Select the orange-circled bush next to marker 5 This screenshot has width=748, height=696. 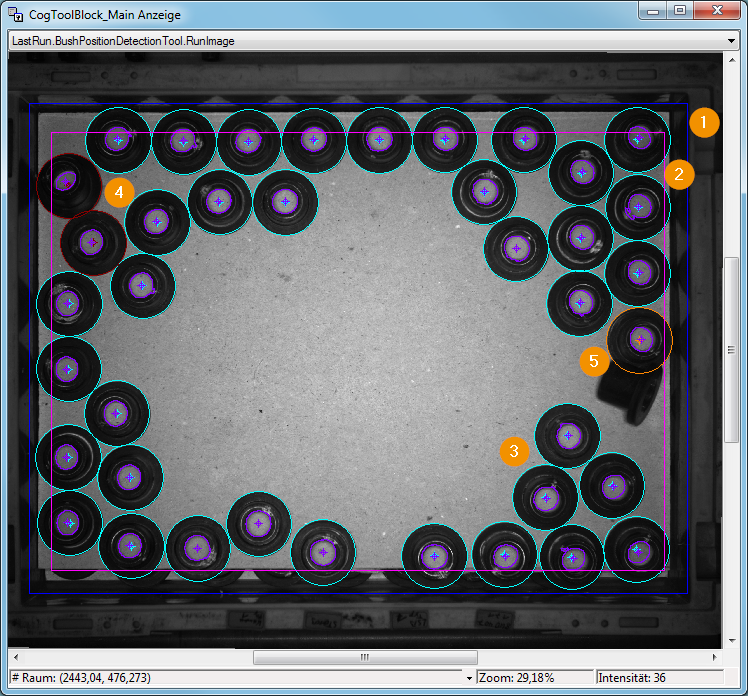[x=639, y=340]
